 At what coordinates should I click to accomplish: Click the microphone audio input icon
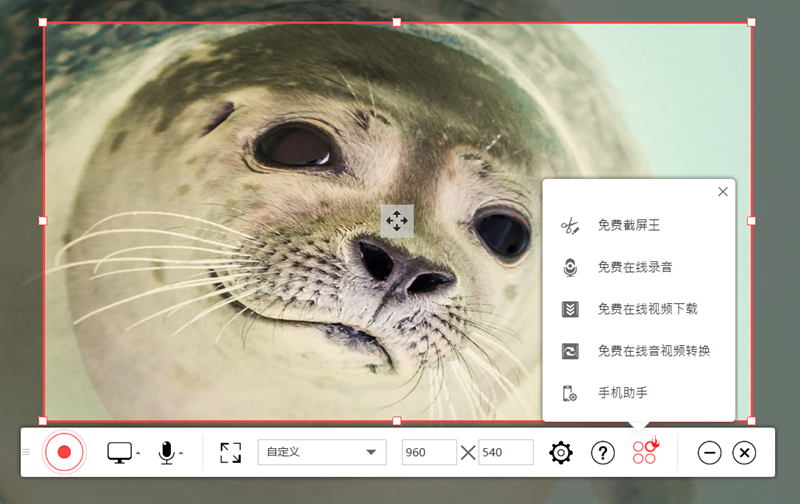point(167,452)
